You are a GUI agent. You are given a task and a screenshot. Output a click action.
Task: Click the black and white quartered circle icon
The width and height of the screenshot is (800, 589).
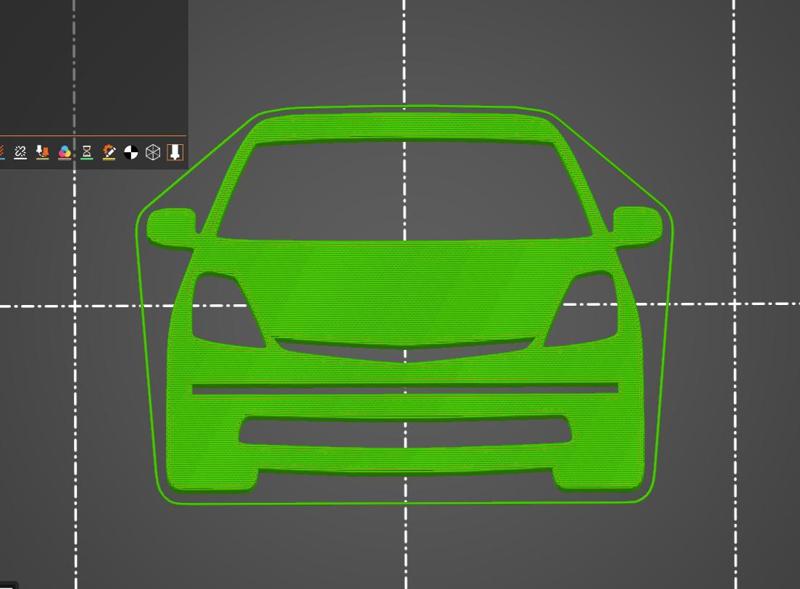point(131,152)
